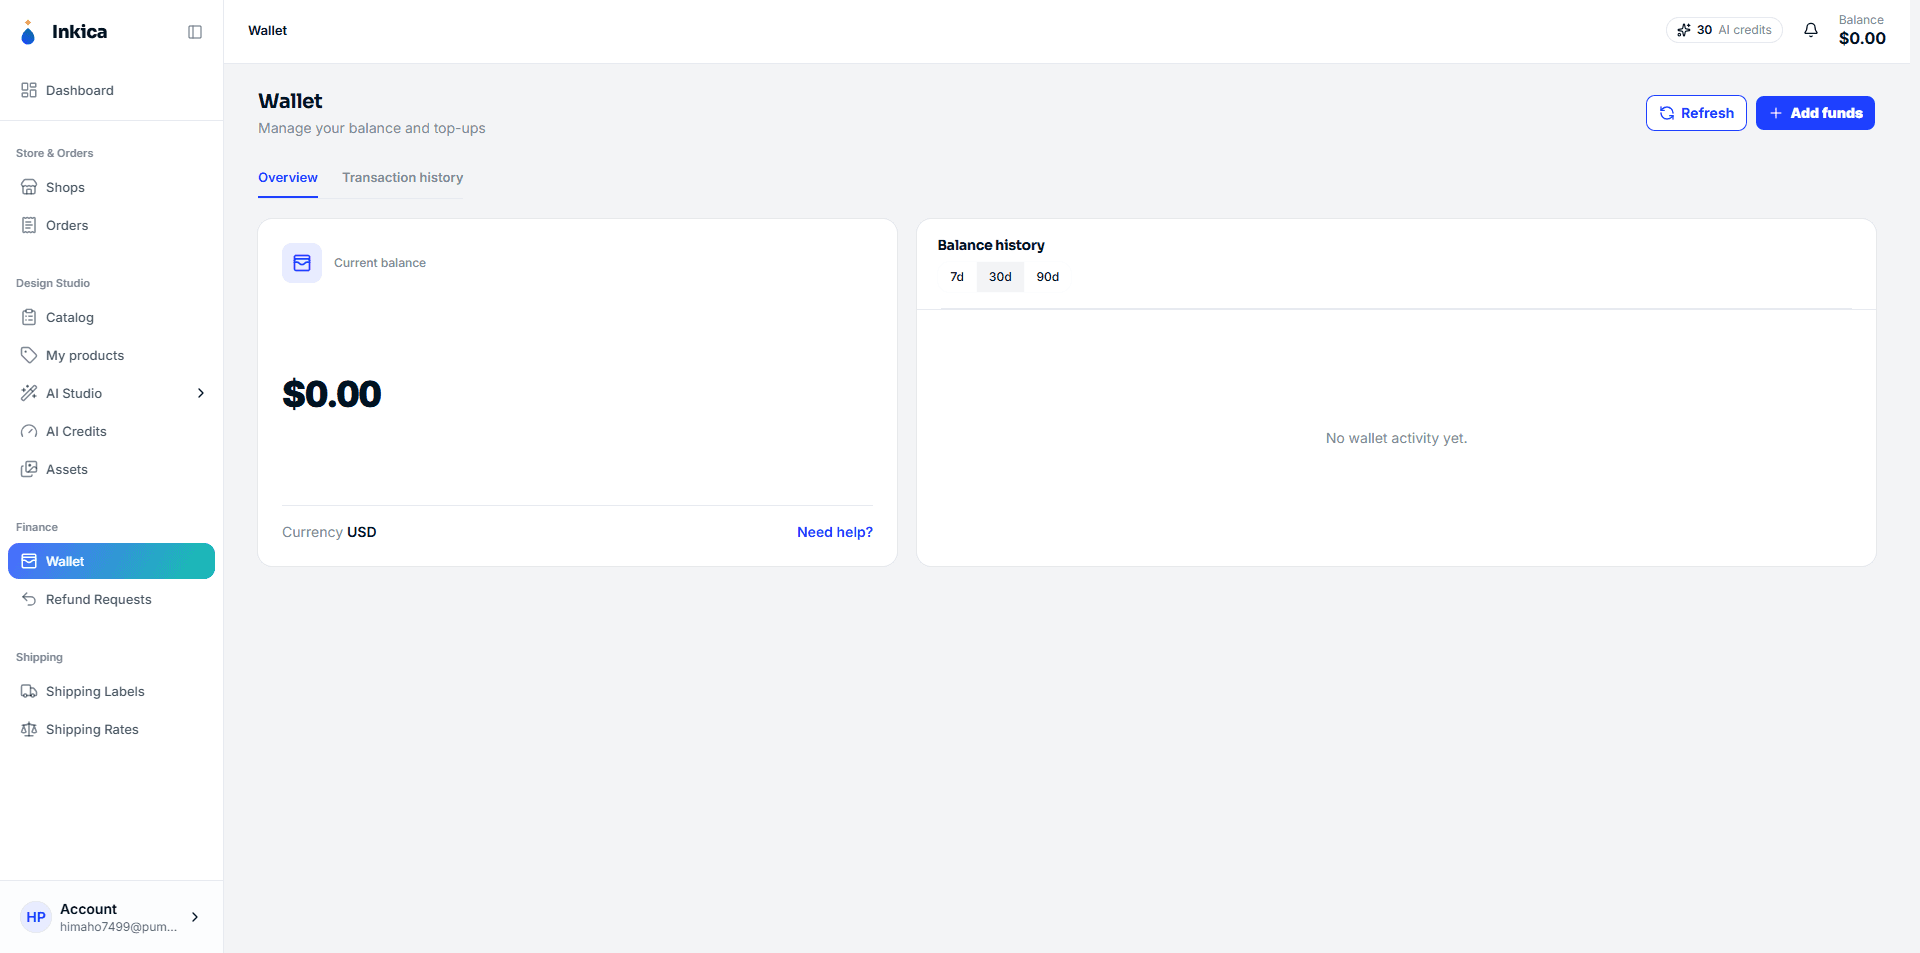Click the Inkica droplet logo

[28, 32]
